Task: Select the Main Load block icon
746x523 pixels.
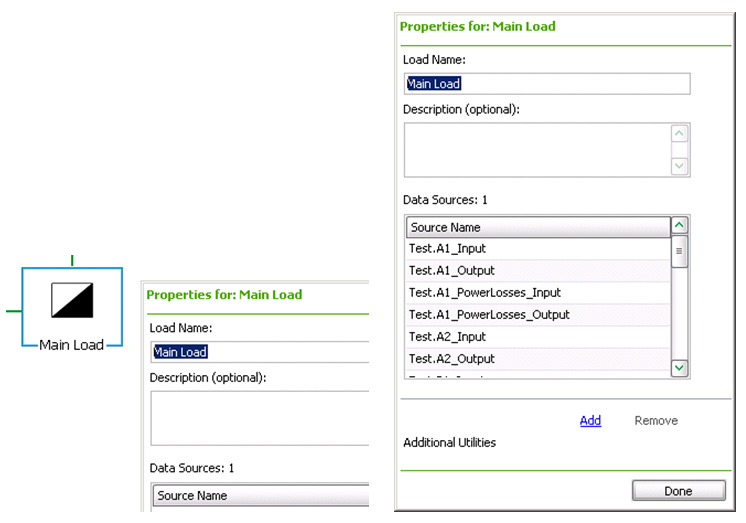Action: 72,300
